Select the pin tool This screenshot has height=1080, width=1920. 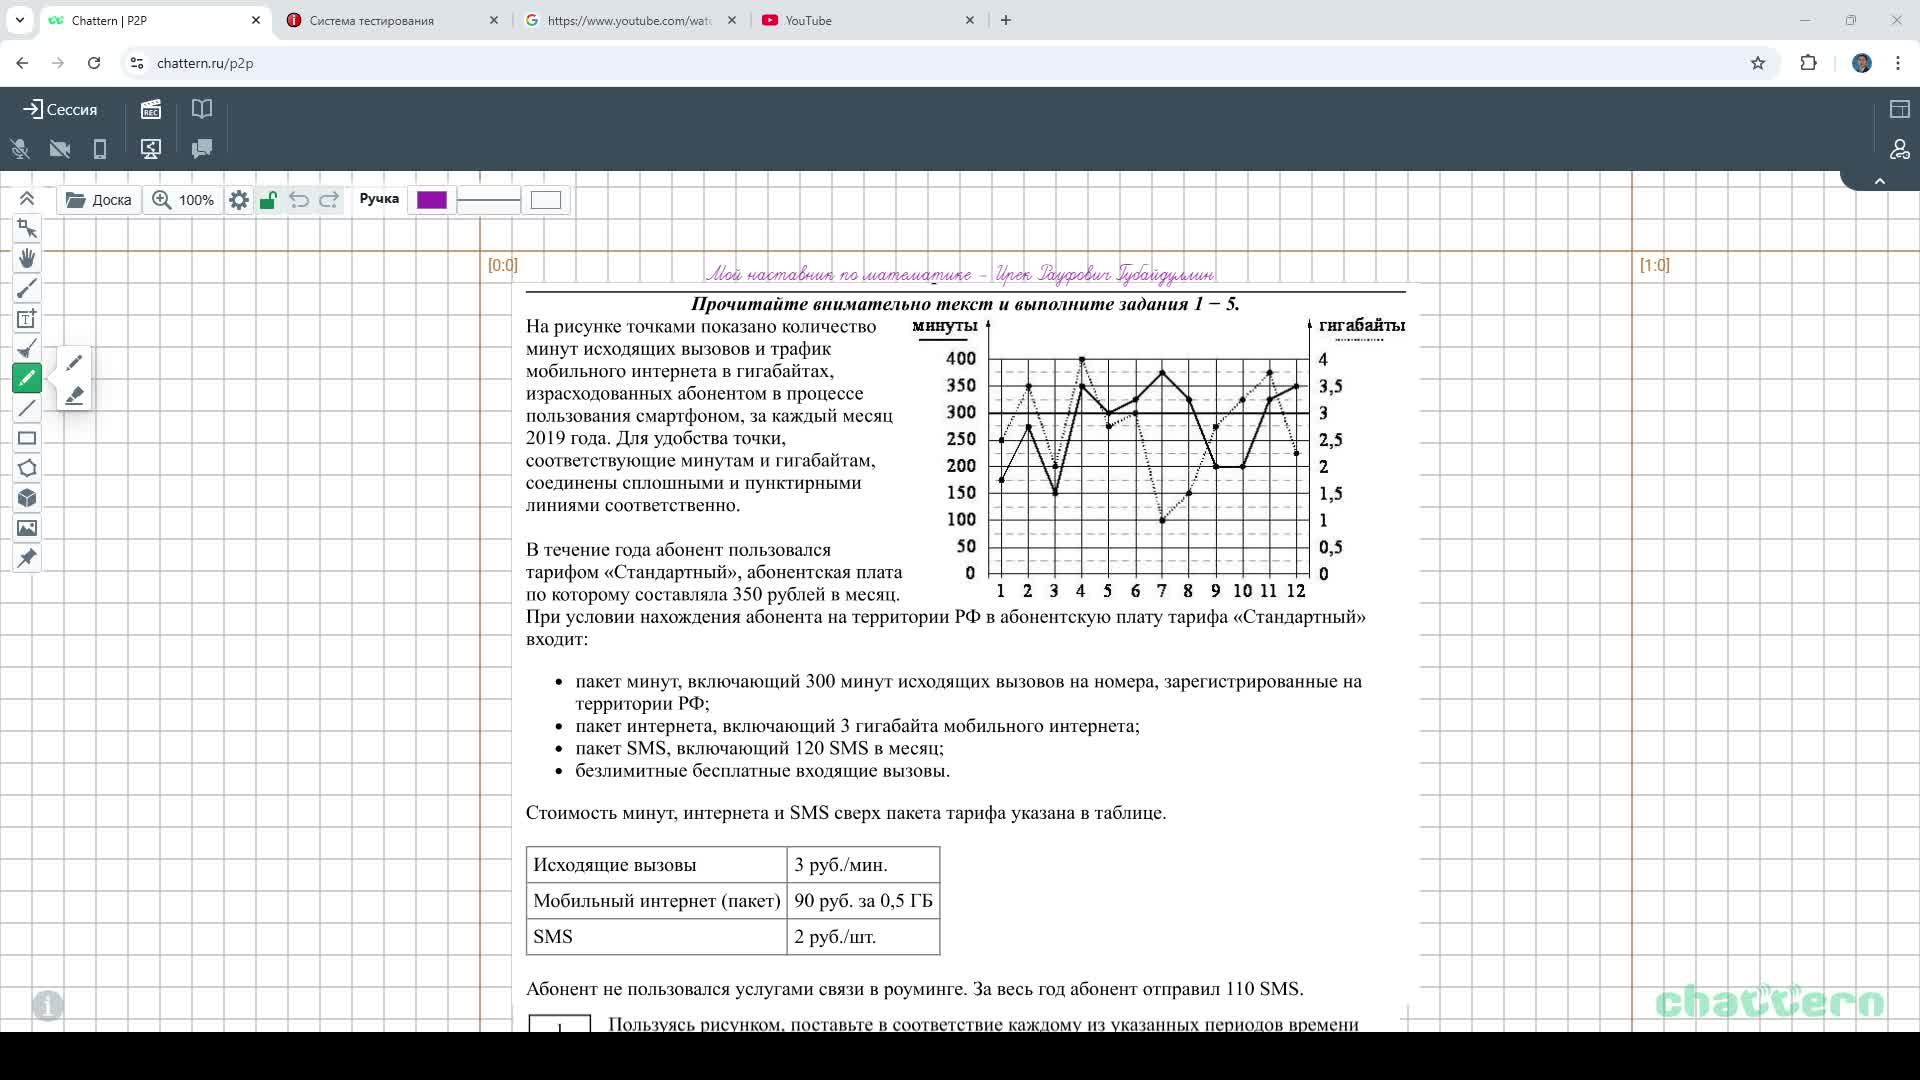pos(27,558)
